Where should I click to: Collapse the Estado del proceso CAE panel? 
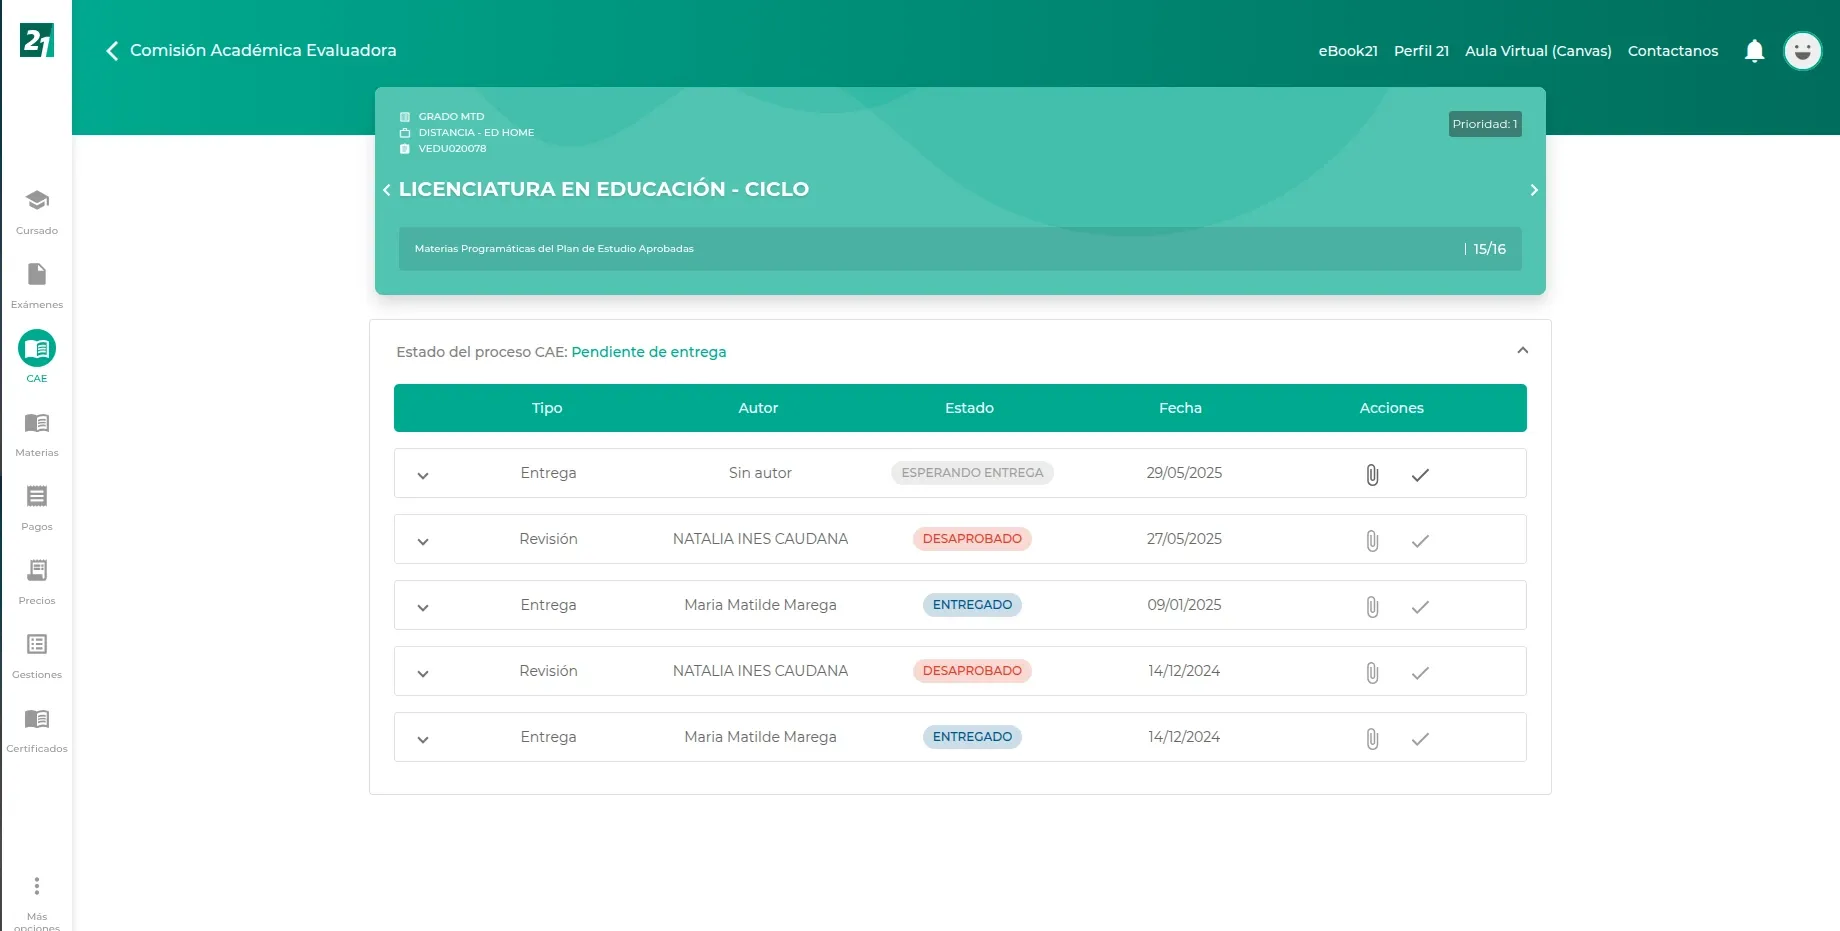coord(1522,351)
